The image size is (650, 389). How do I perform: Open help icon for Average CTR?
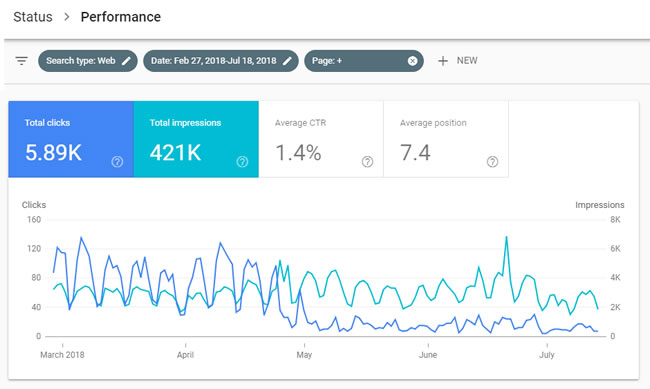point(367,162)
